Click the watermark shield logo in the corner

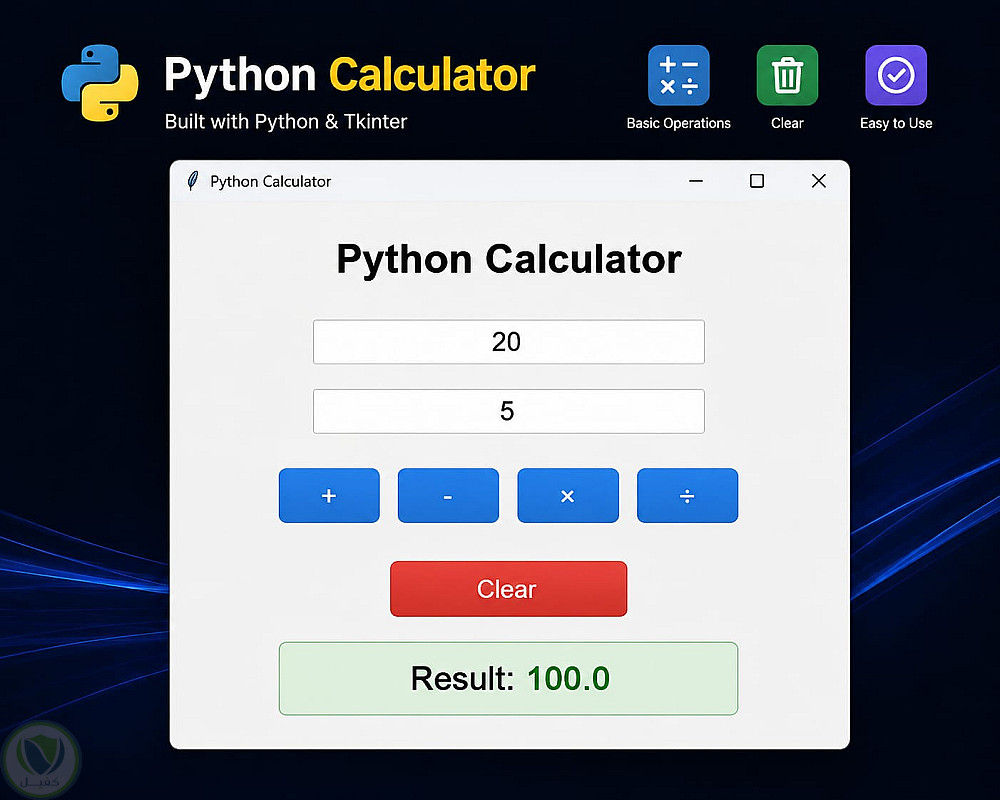pos(40,759)
